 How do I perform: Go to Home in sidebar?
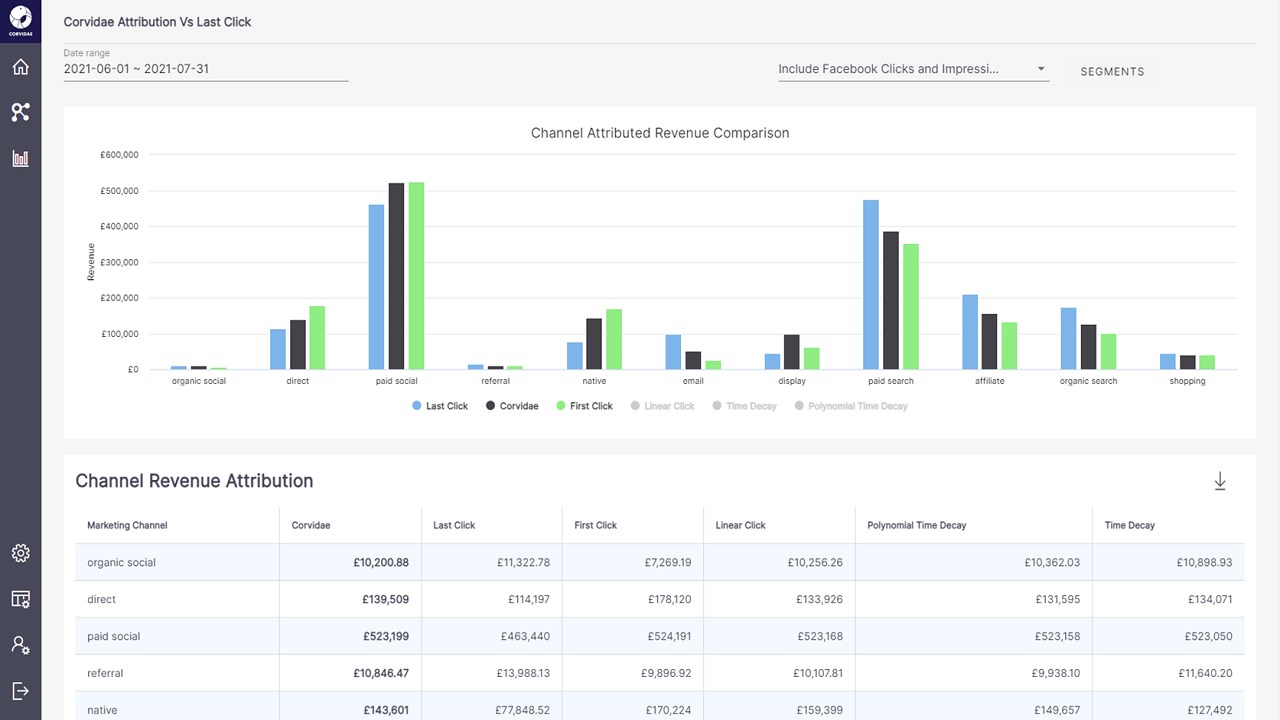20,67
